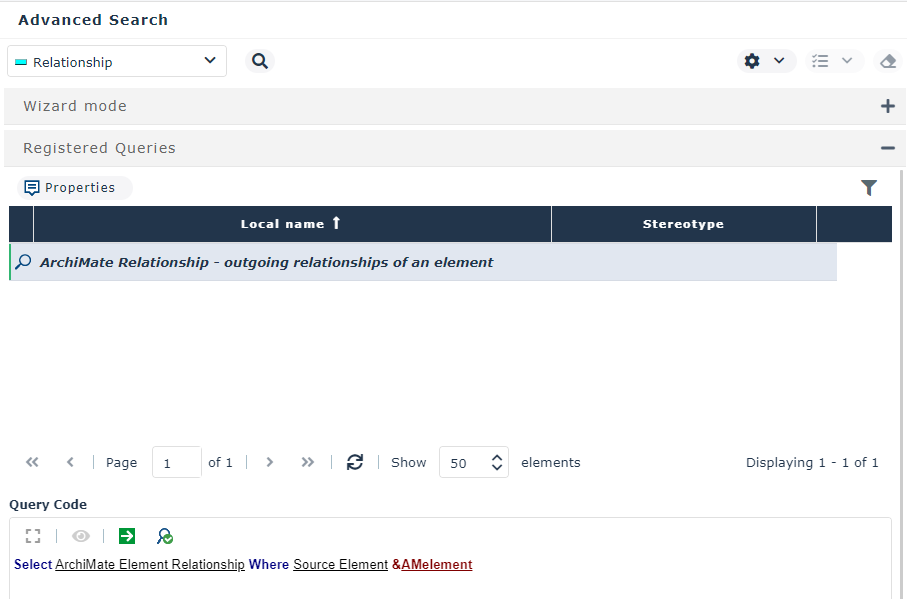Go to the first page
The height and width of the screenshot is (599, 907).
32,462
